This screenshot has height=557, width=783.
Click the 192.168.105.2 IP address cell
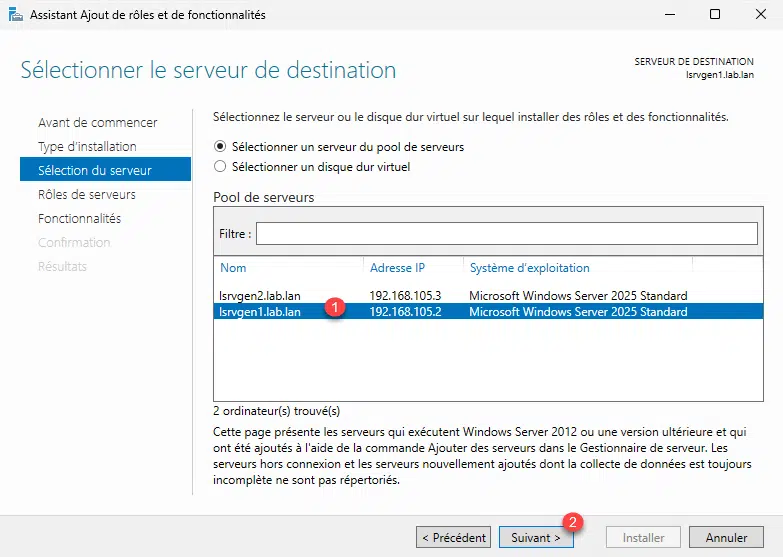tap(405, 311)
